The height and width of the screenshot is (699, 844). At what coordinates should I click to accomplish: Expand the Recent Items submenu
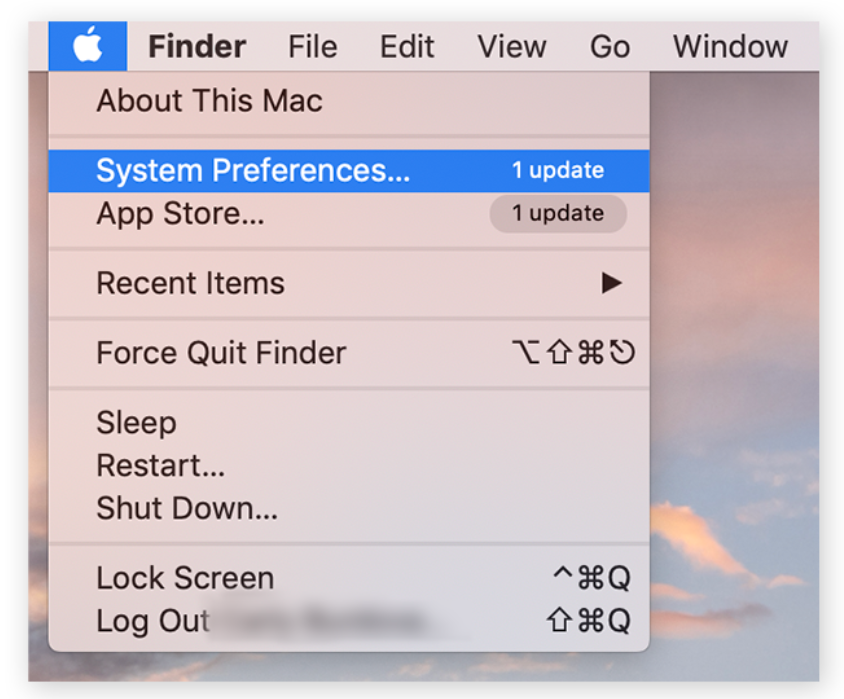click(190, 283)
